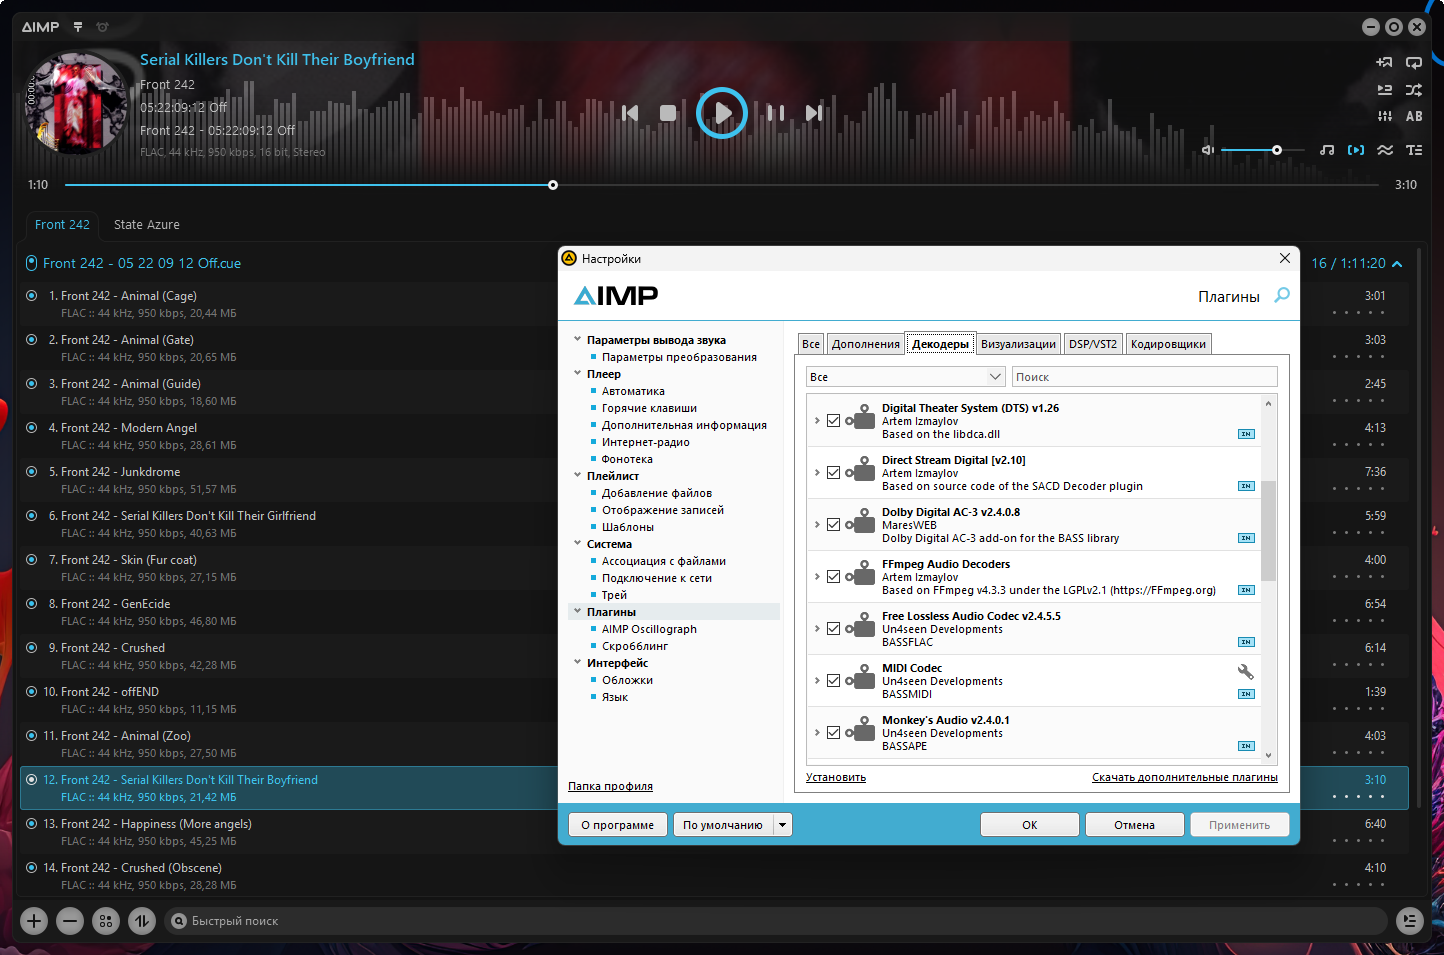Open the 'Установить' link
The image size is (1444, 955).
836,777
